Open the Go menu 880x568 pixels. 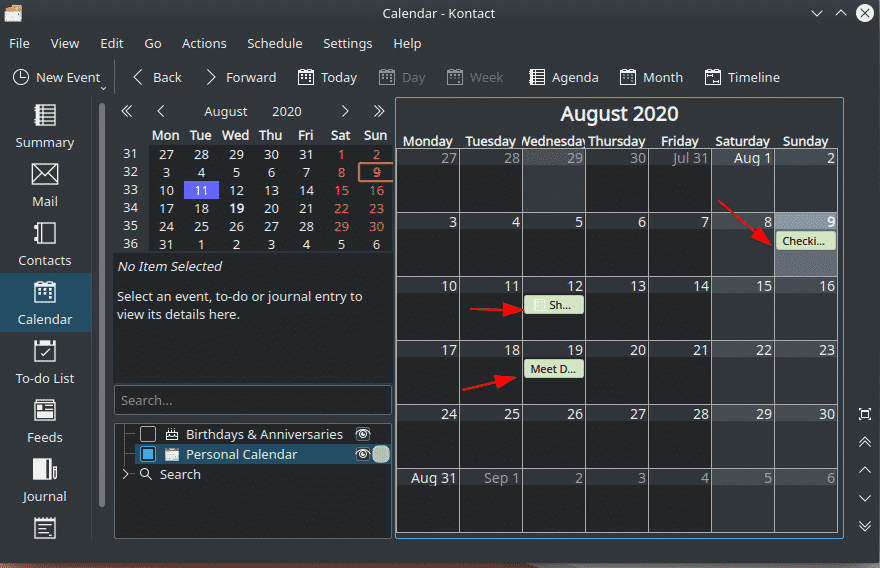pos(153,44)
